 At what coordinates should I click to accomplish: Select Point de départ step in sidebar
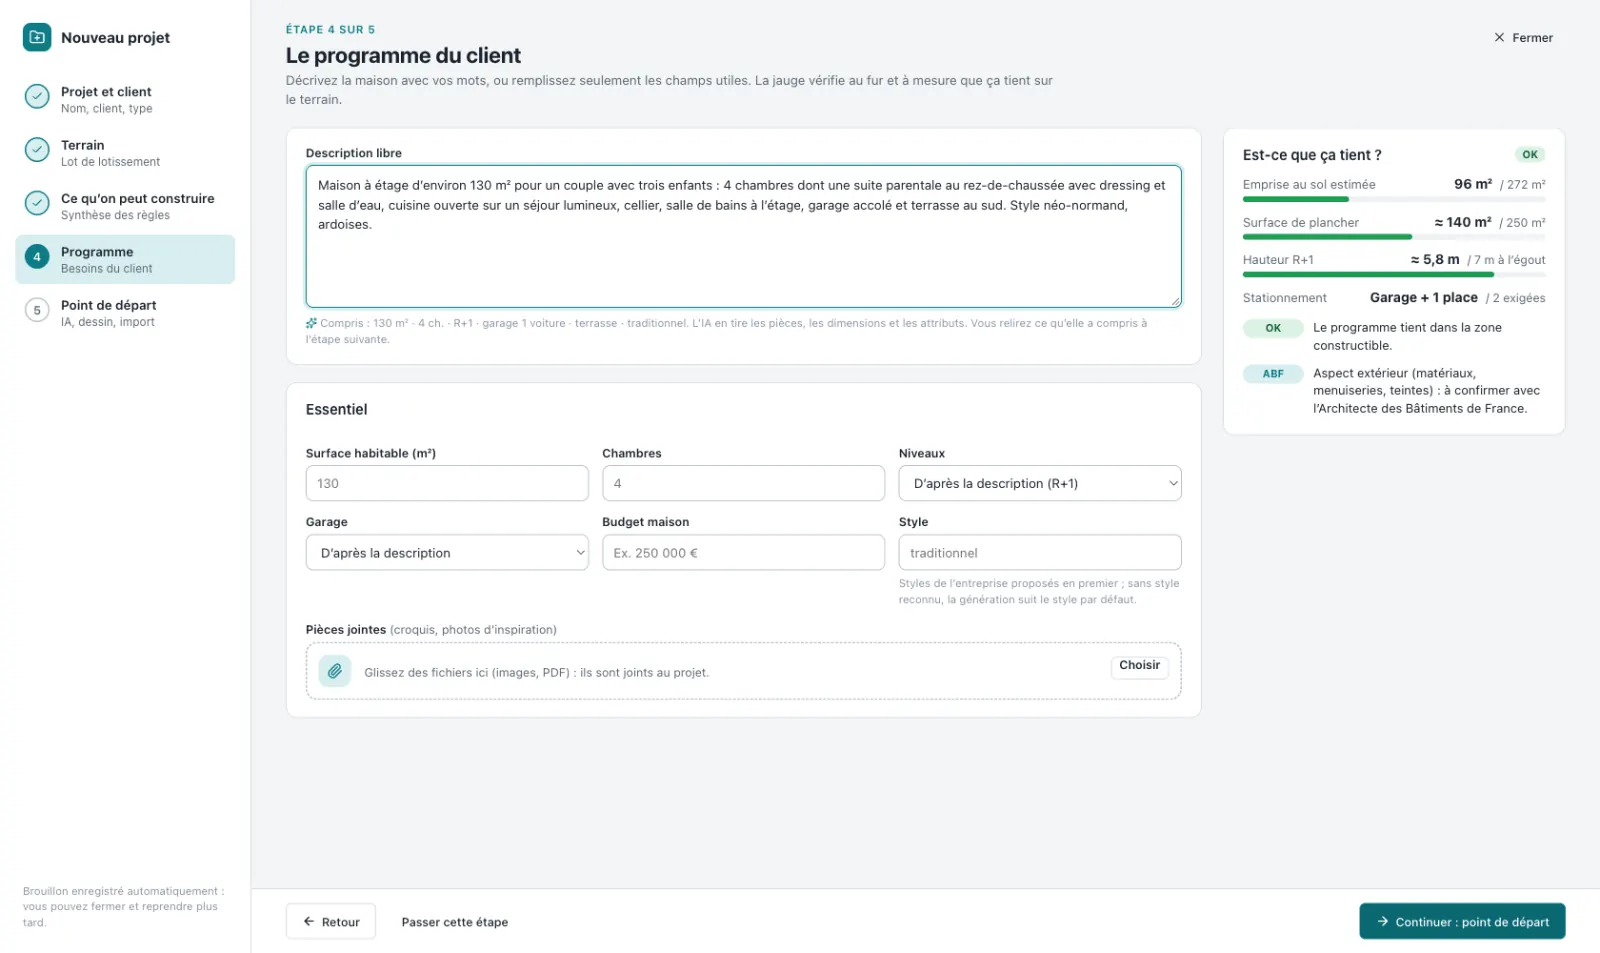[x=125, y=312]
